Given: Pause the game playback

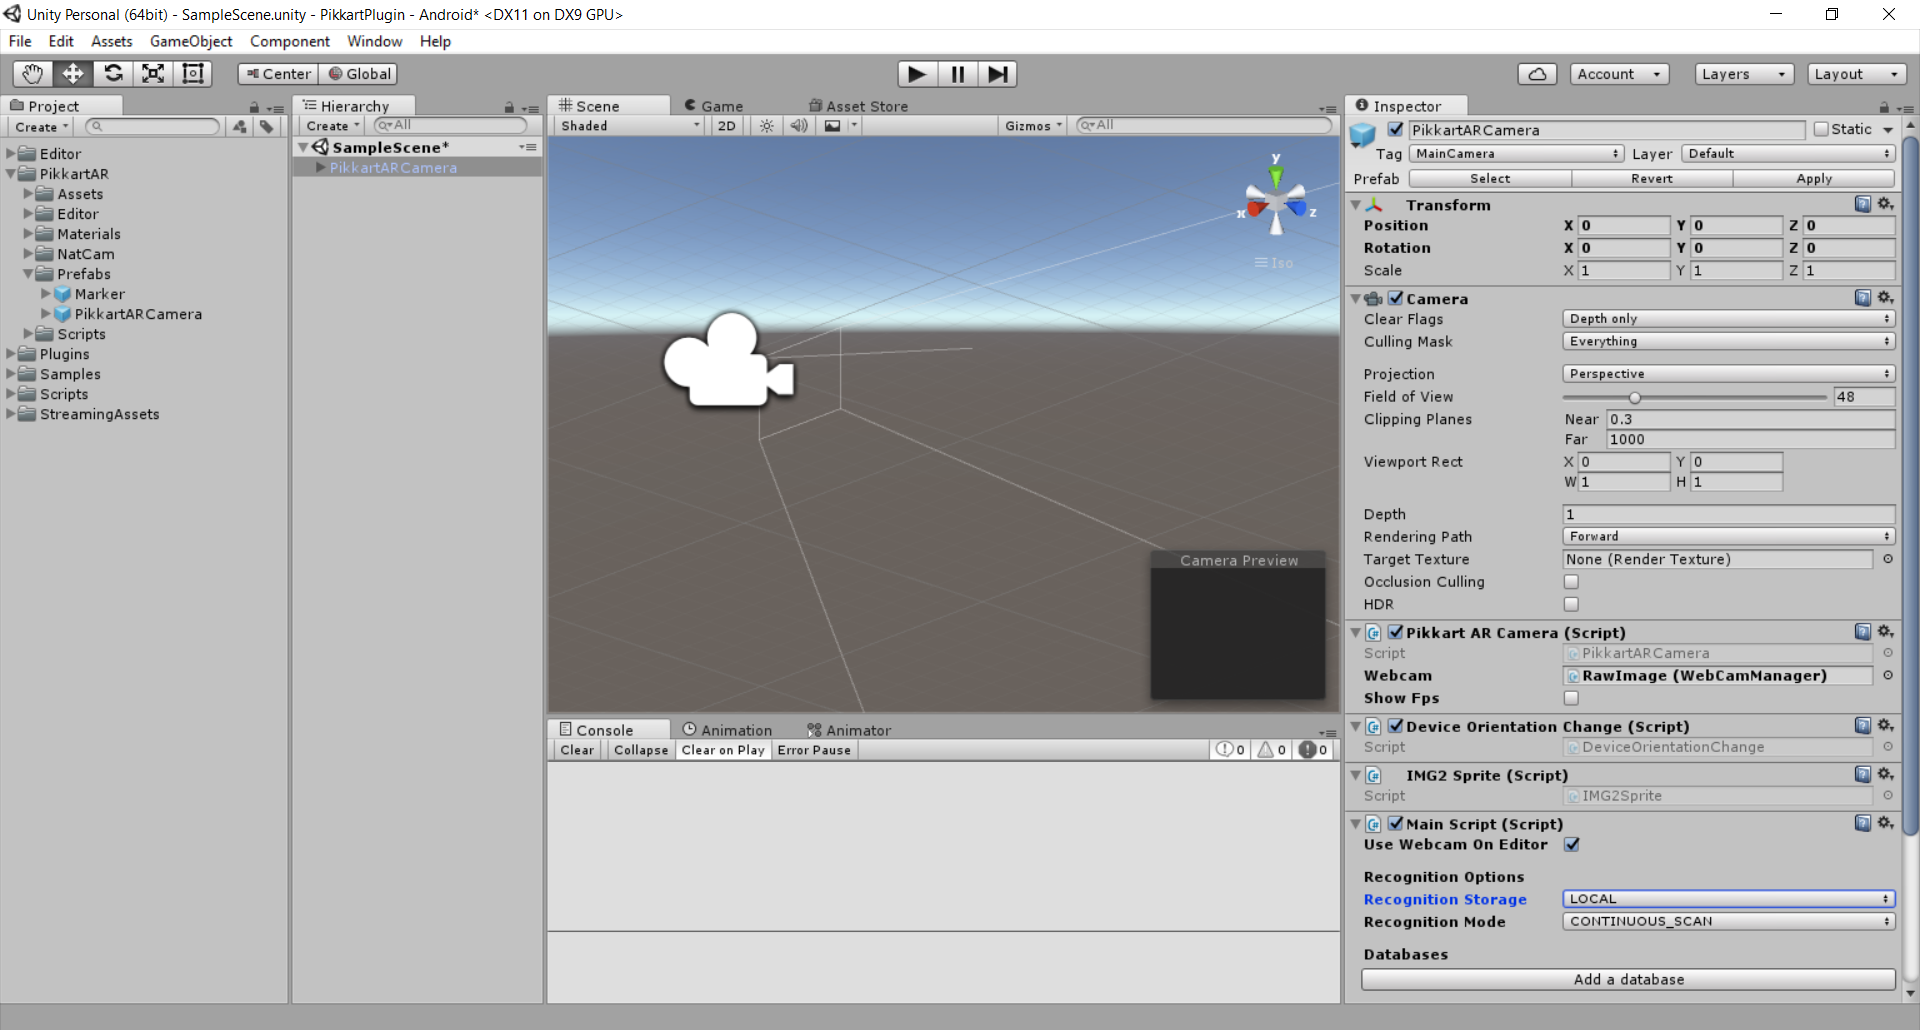Looking at the screenshot, I should tap(957, 74).
